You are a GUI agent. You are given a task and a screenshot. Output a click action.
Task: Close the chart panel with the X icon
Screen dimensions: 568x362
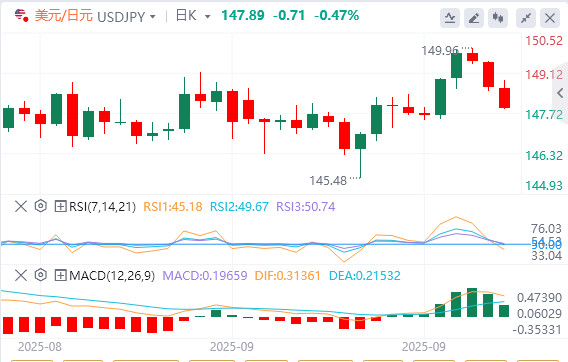coord(550,18)
